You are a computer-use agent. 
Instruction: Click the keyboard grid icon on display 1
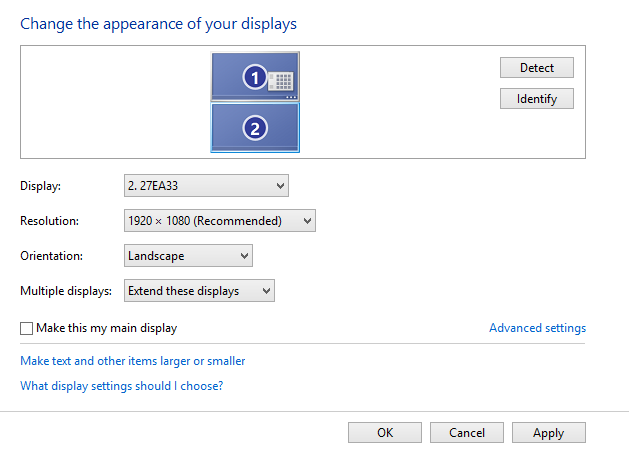(280, 81)
